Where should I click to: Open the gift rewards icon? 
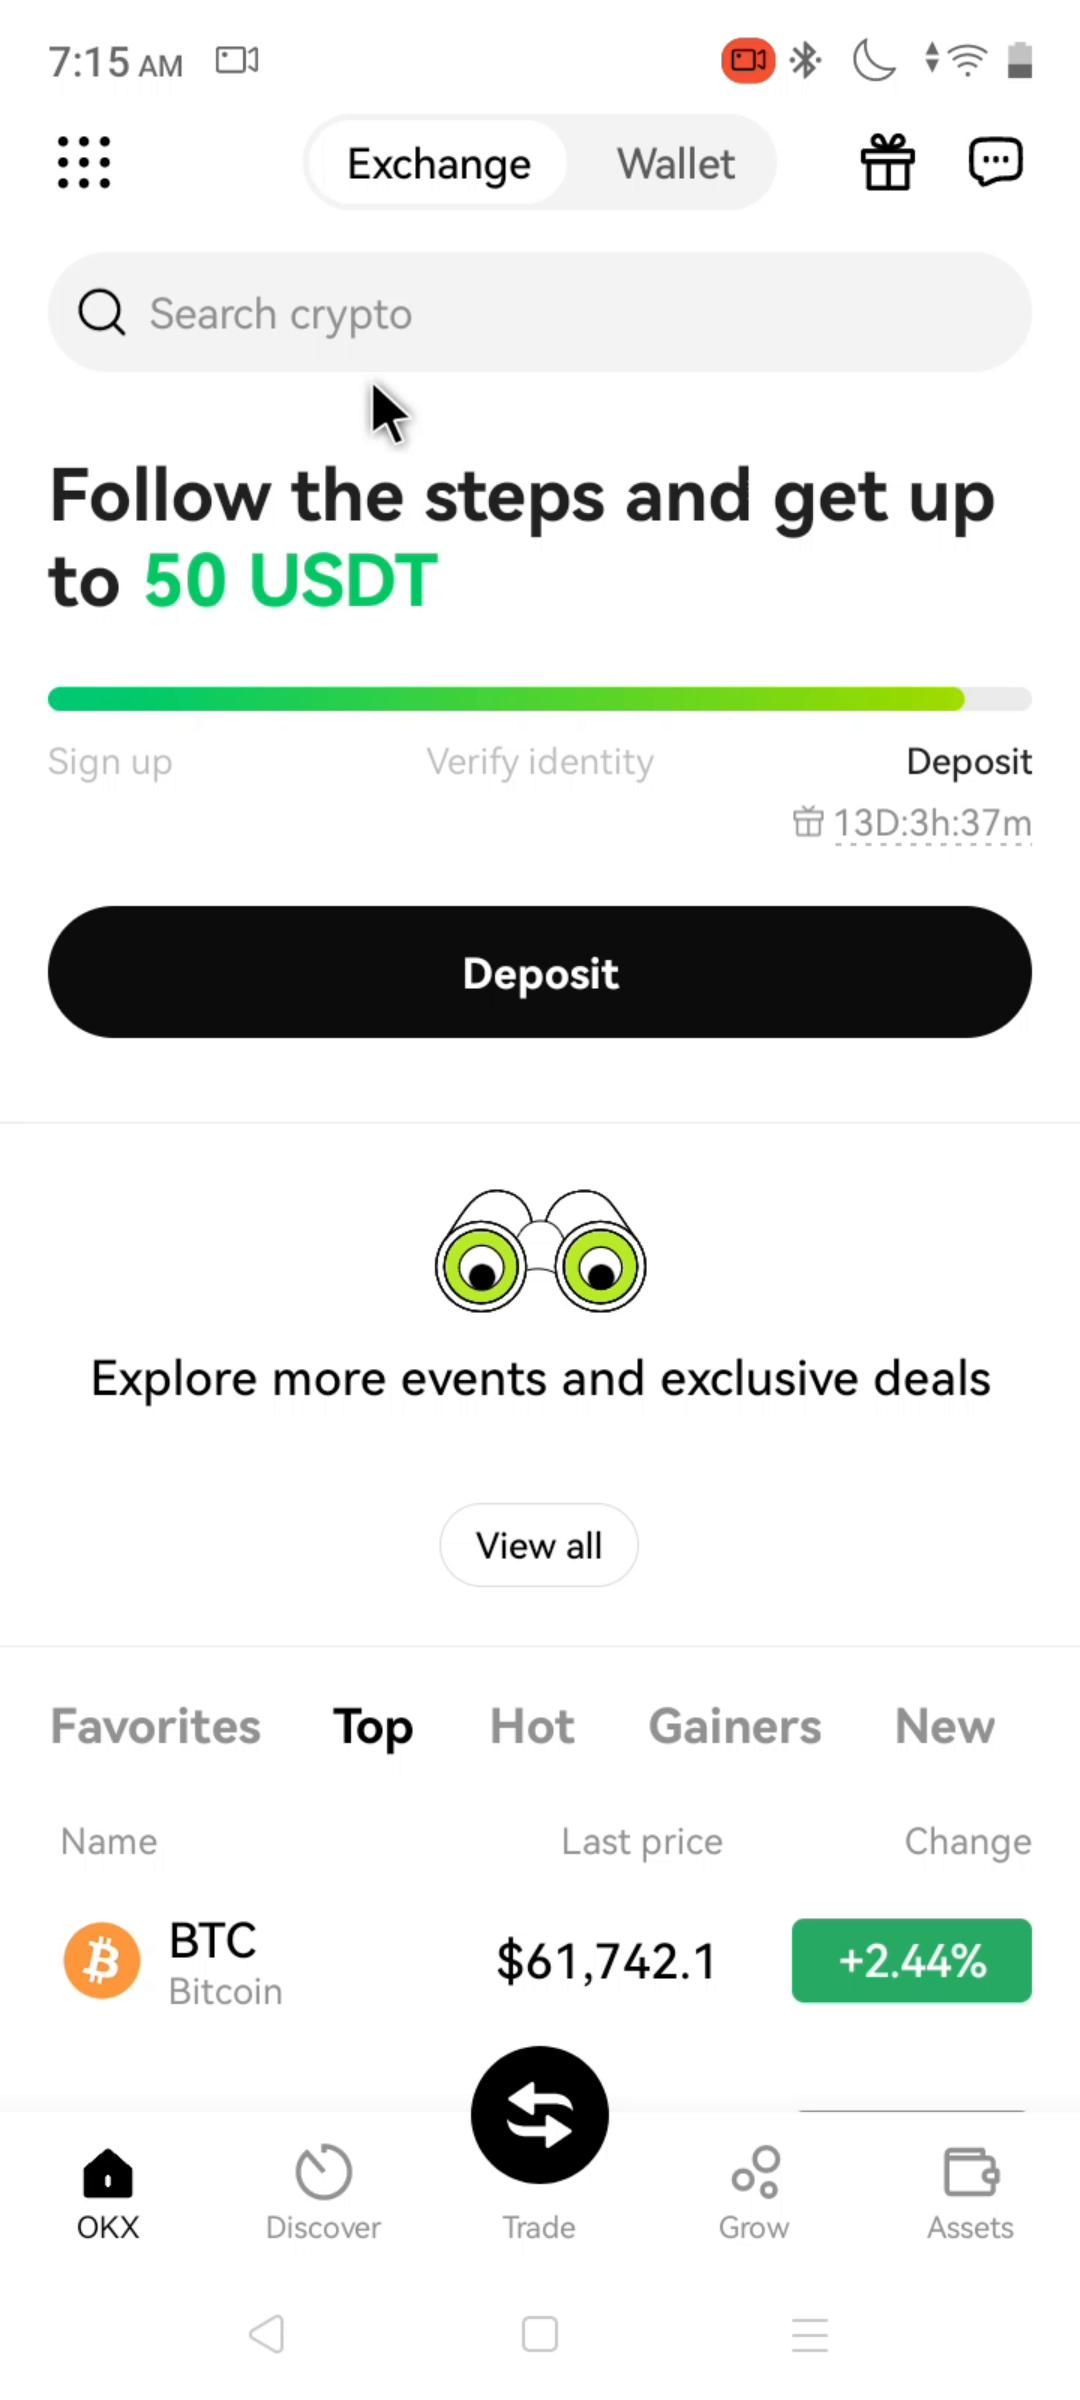(887, 162)
